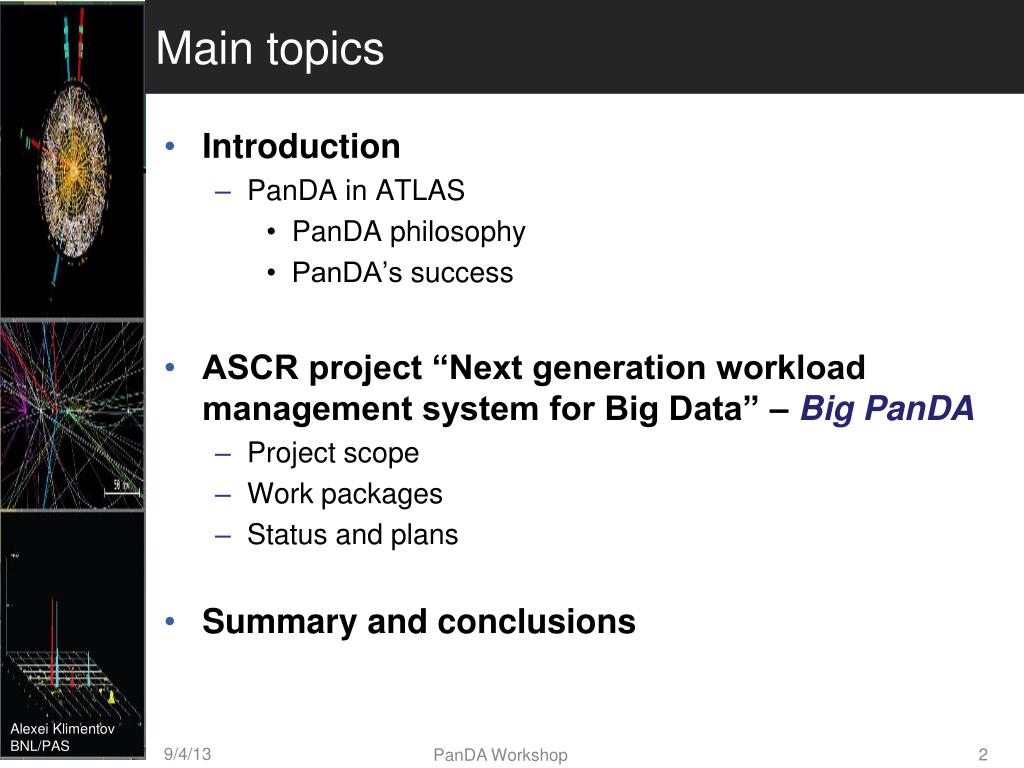Select the 'Introduction' heading
This screenshot has height=768, width=1024.
click(301, 146)
